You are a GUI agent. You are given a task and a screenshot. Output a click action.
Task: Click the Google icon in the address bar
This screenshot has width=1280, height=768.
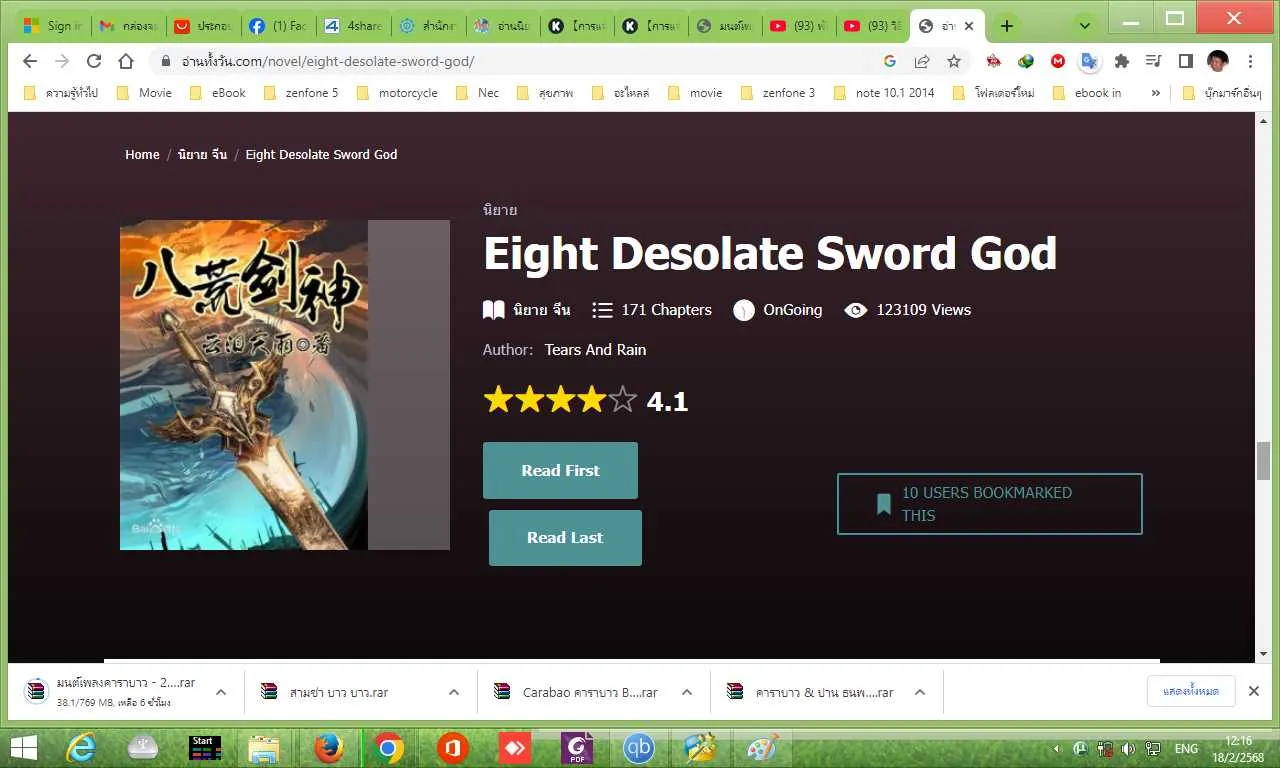(x=890, y=61)
